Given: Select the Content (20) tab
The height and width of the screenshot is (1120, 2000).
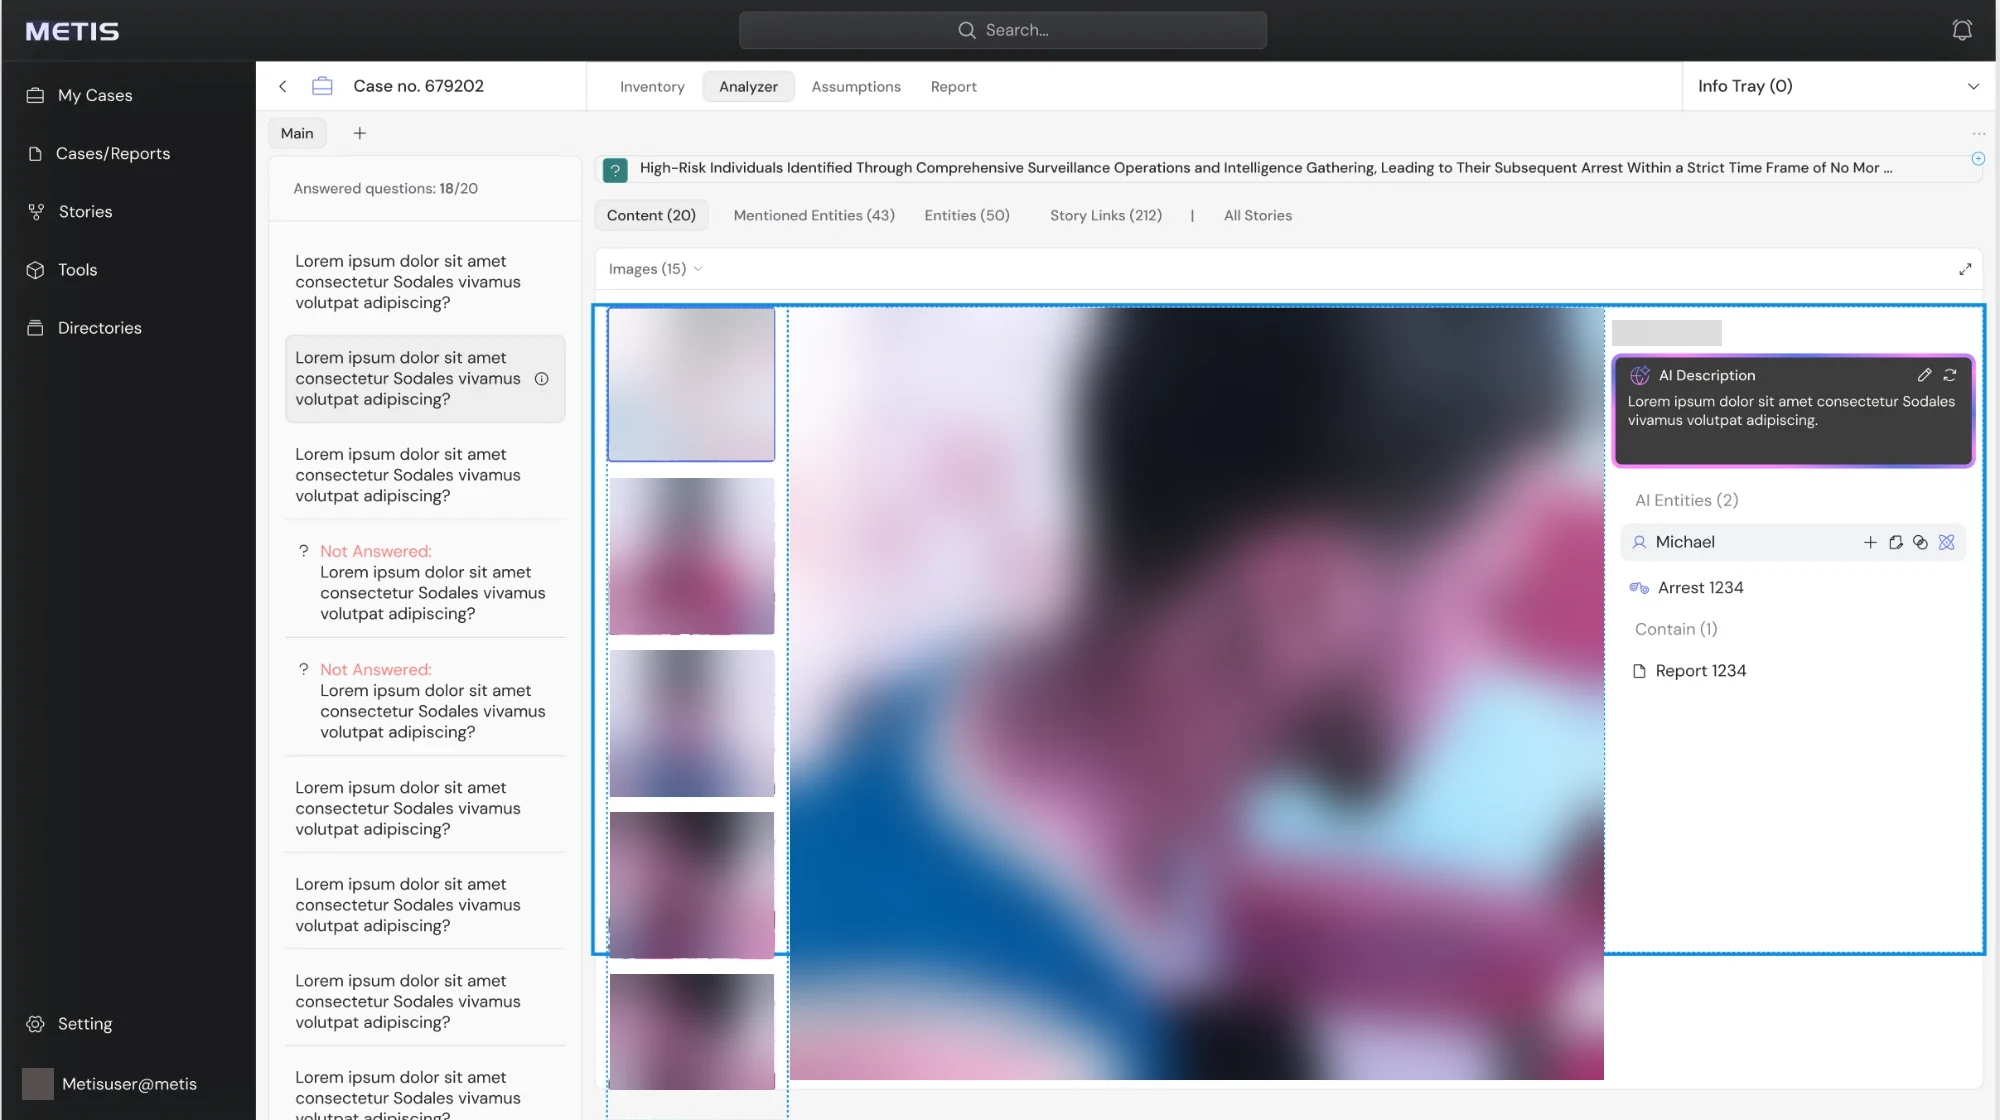Looking at the screenshot, I should pos(651,215).
